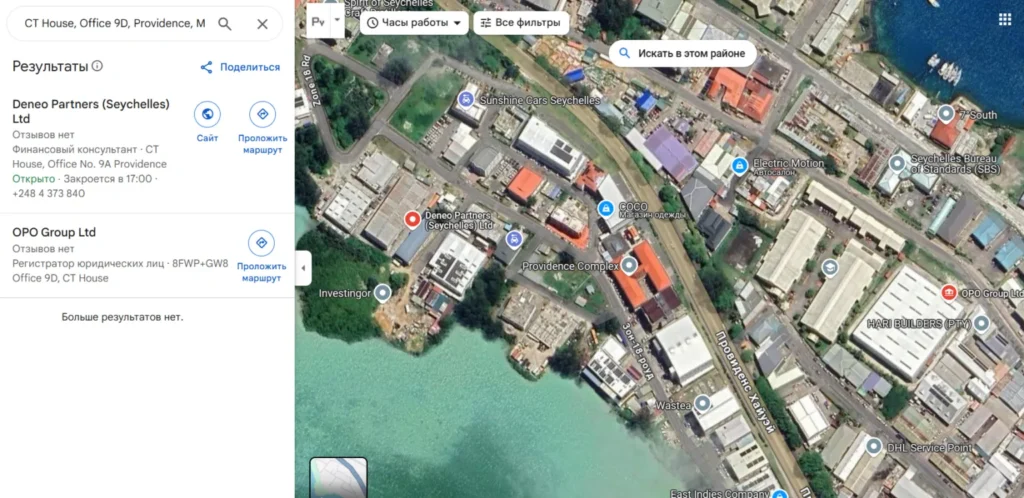Share the results via Поделиться link
Viewport: 1024px width, 498px height.
239,67
